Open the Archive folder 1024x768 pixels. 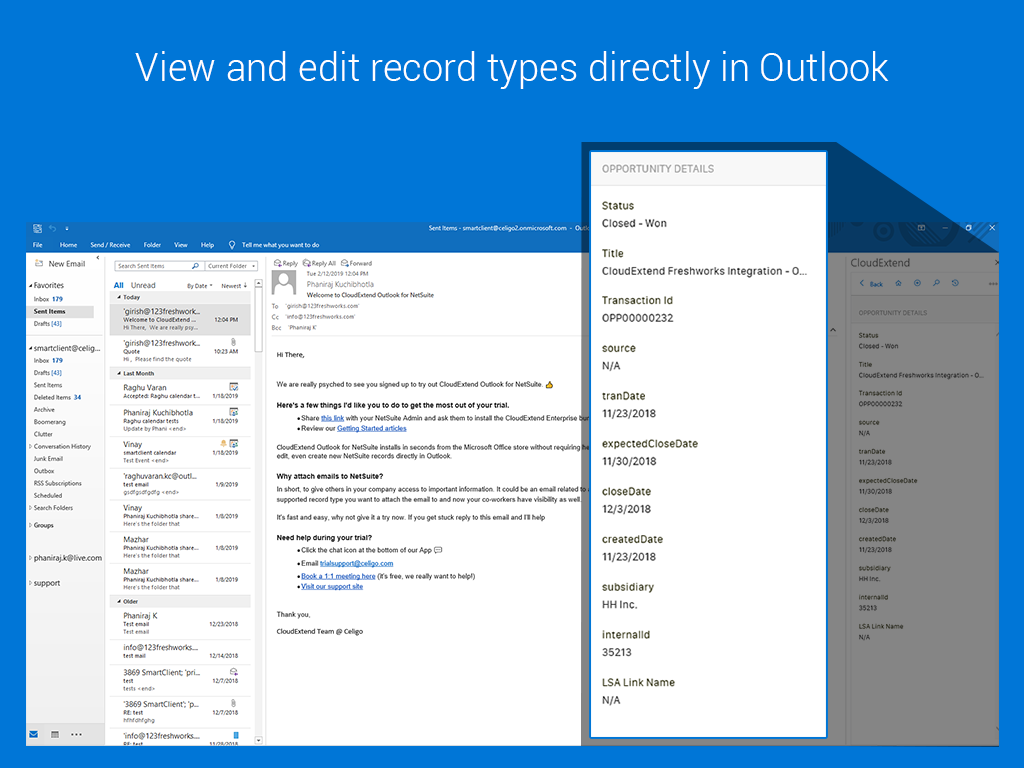pyautogui.click(x=44, y=409)
